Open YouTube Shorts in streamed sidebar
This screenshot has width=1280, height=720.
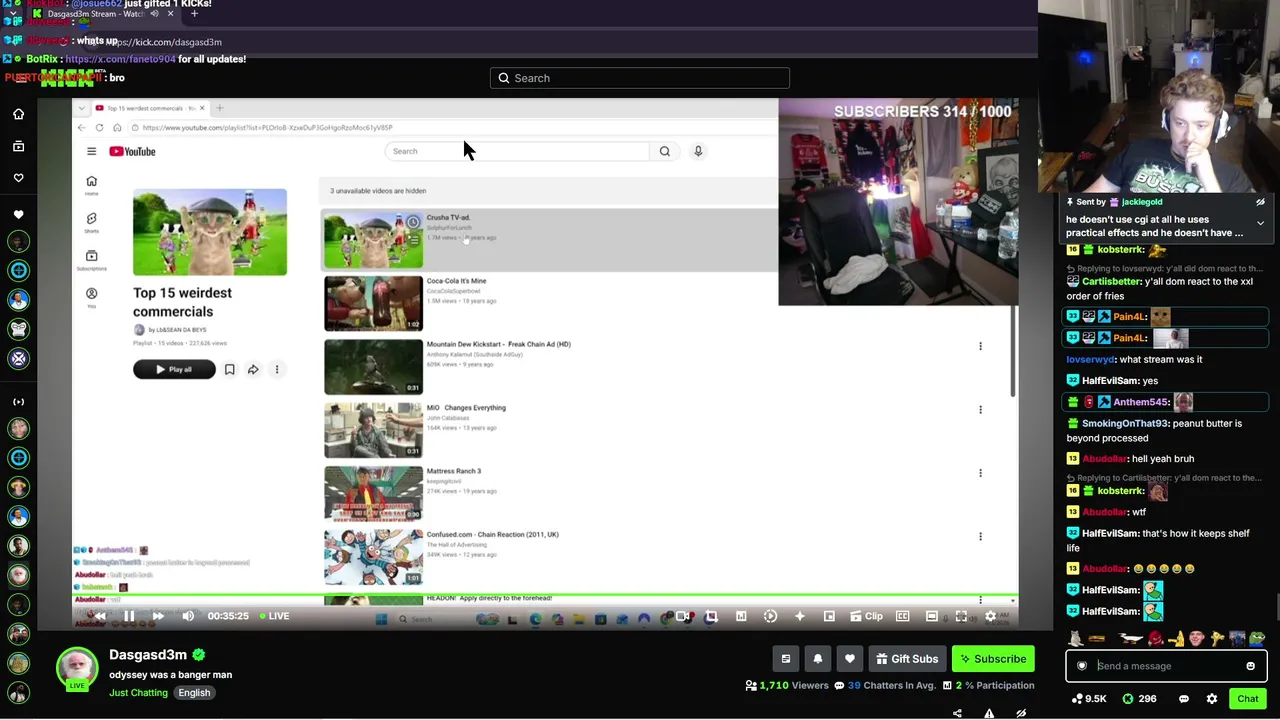coord(91,222)
